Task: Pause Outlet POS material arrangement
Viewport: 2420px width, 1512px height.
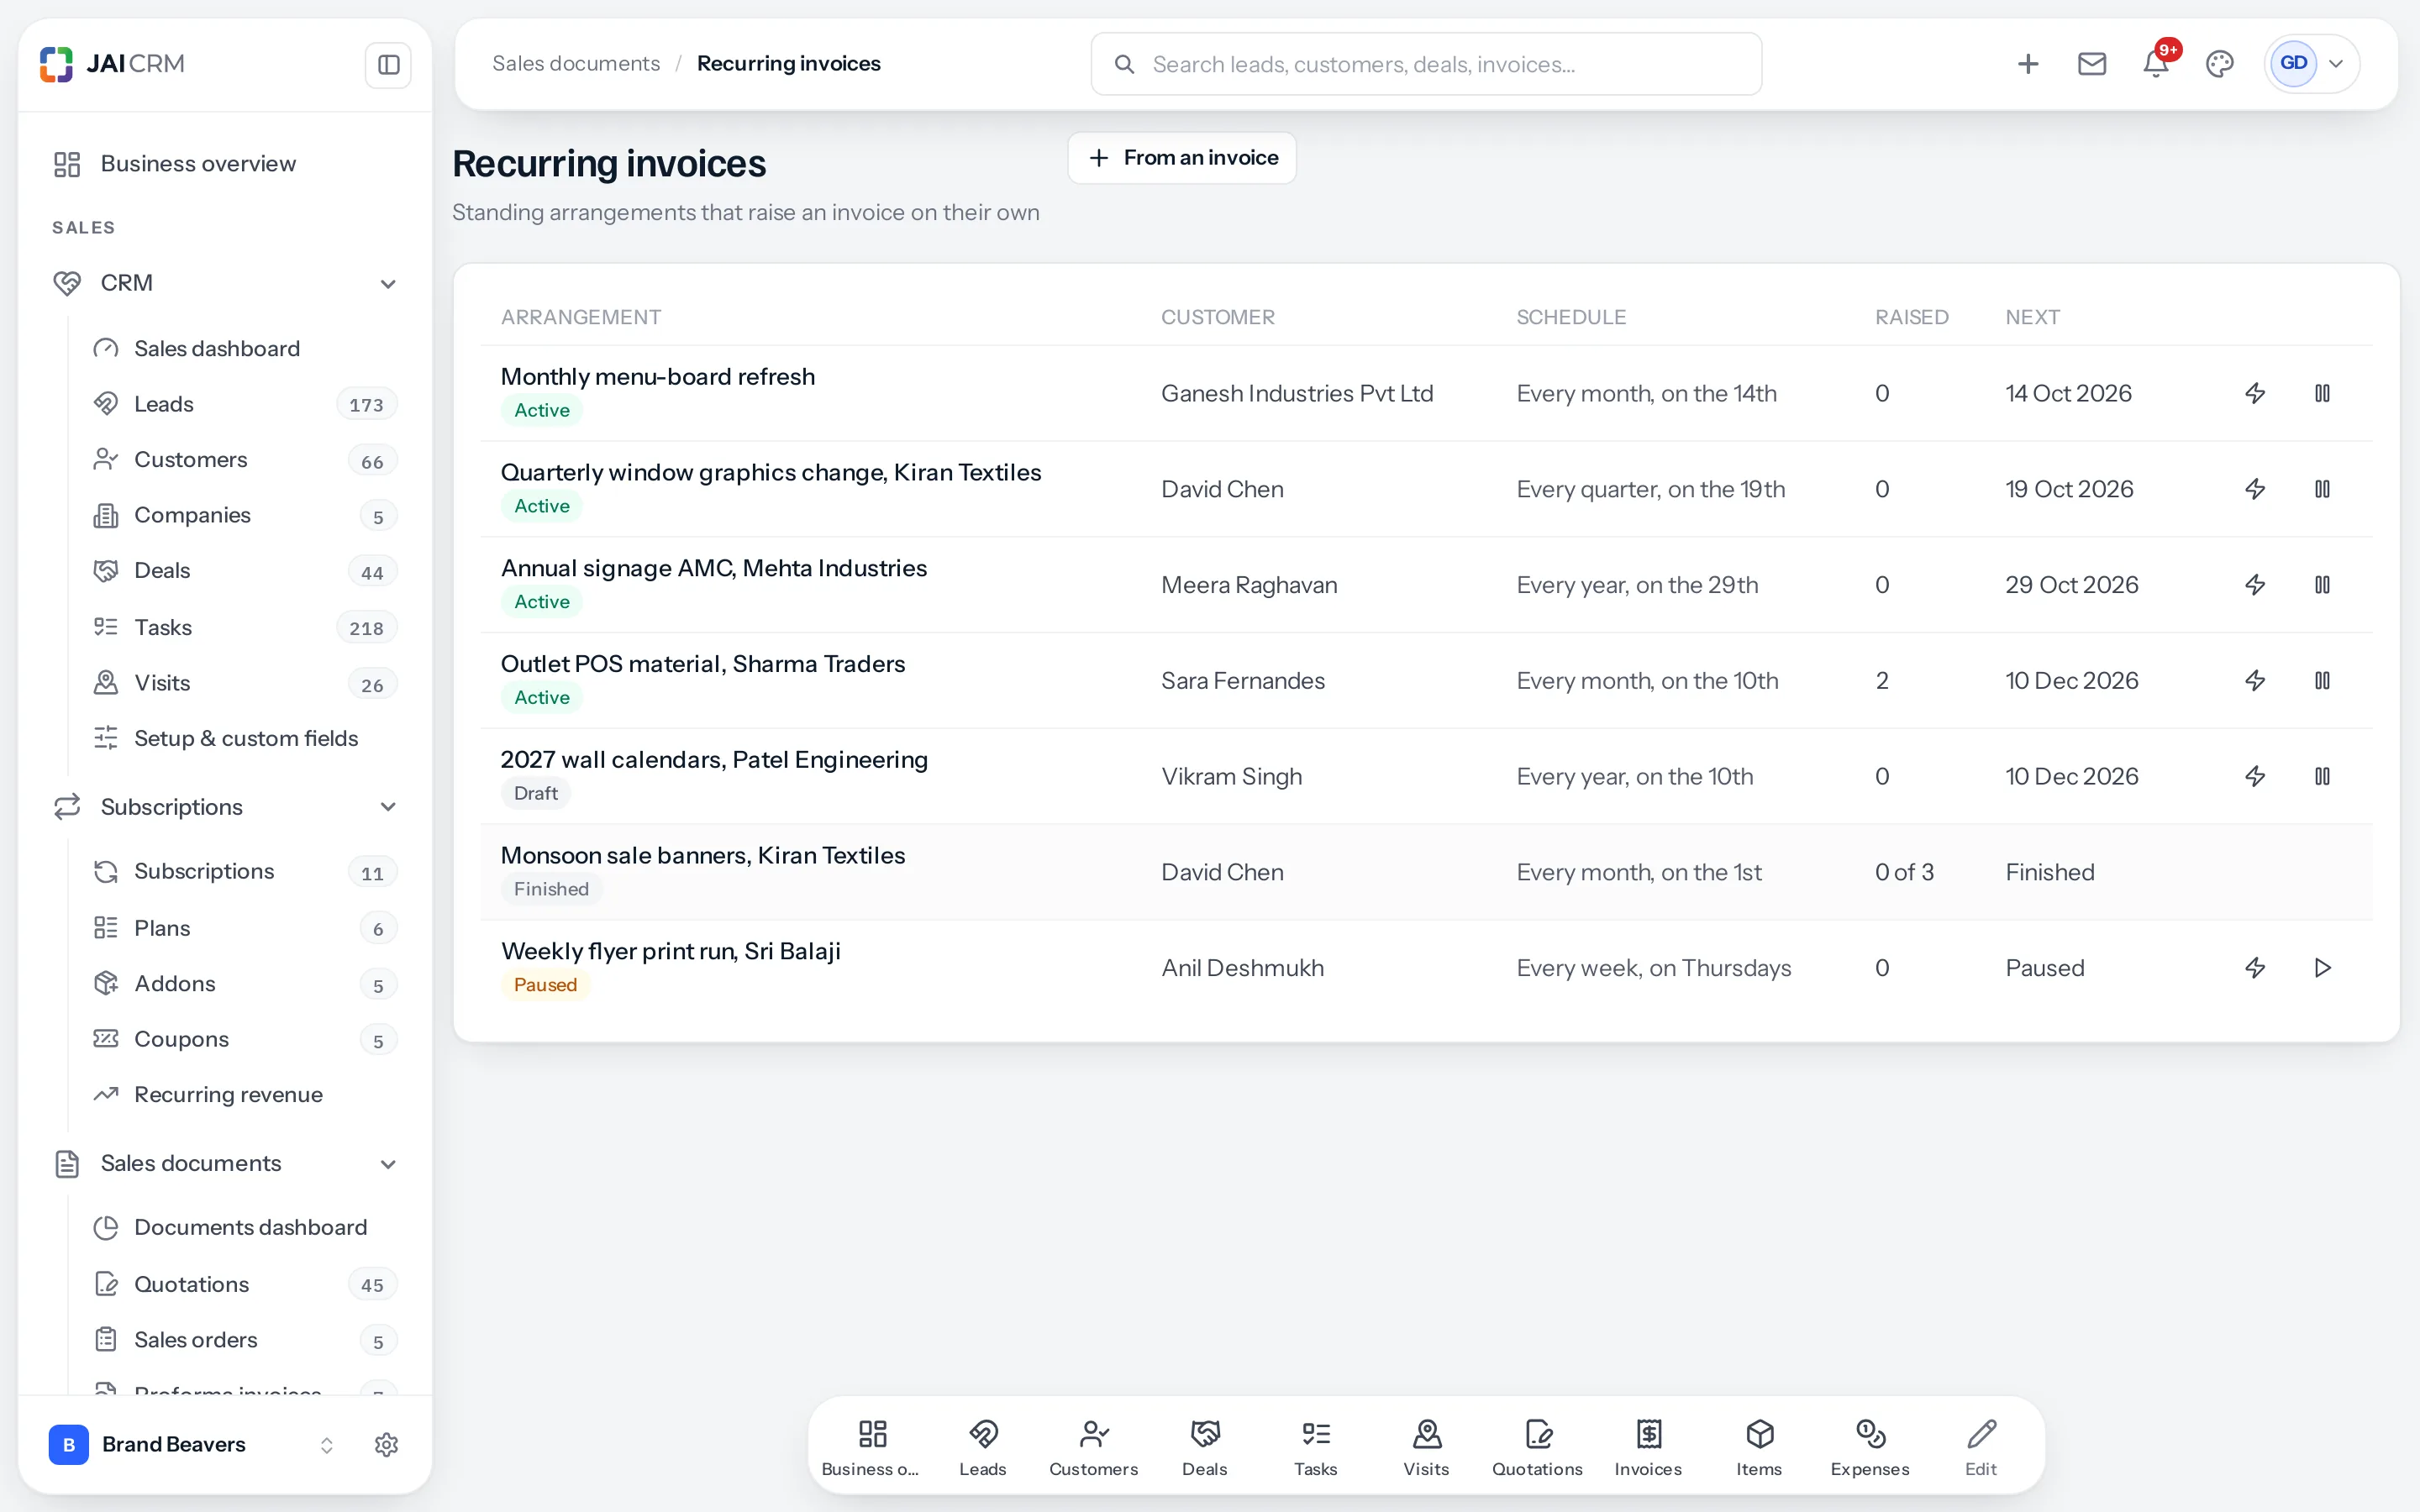Action: pyautogui.click(x=2322, y=680)
